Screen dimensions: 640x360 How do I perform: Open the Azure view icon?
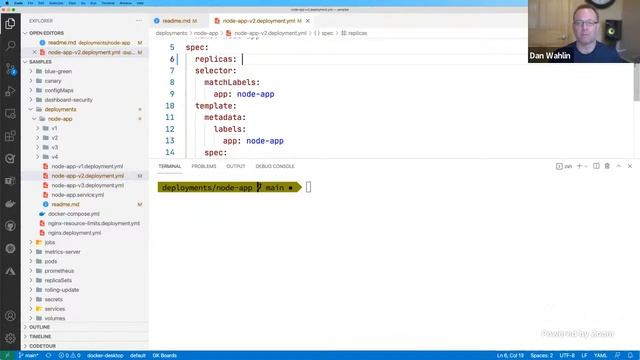(10, 271)
